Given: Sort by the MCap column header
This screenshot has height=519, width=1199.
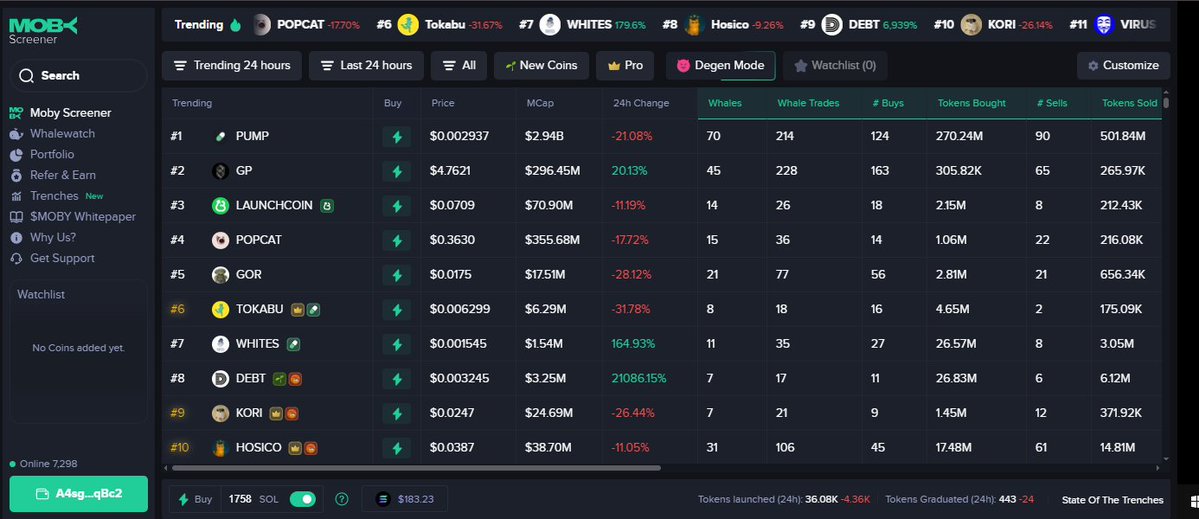Looking at the screenshot, I should point(540,103).
